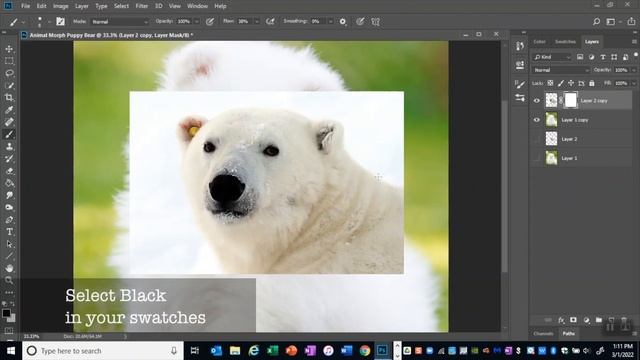Switch to the Swatches tab
This screenshot has height=360, width=640.
pyautogui.click(x=565, y=42)
